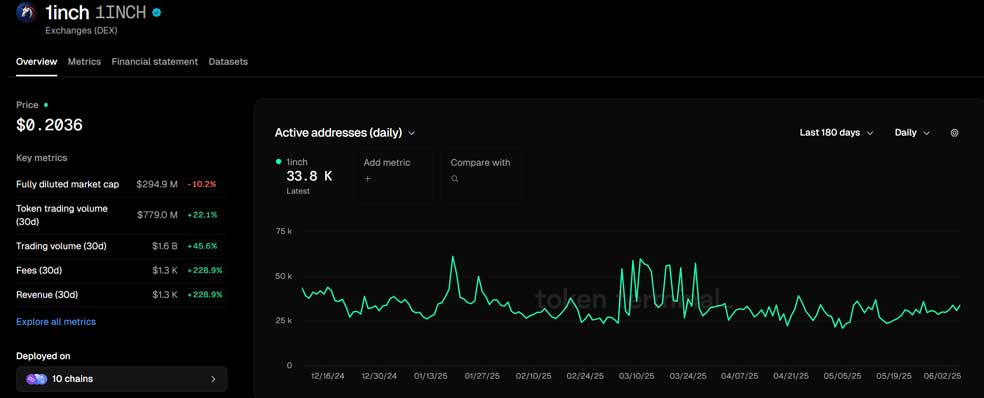Open chart settings gear icon

point(954,133)
